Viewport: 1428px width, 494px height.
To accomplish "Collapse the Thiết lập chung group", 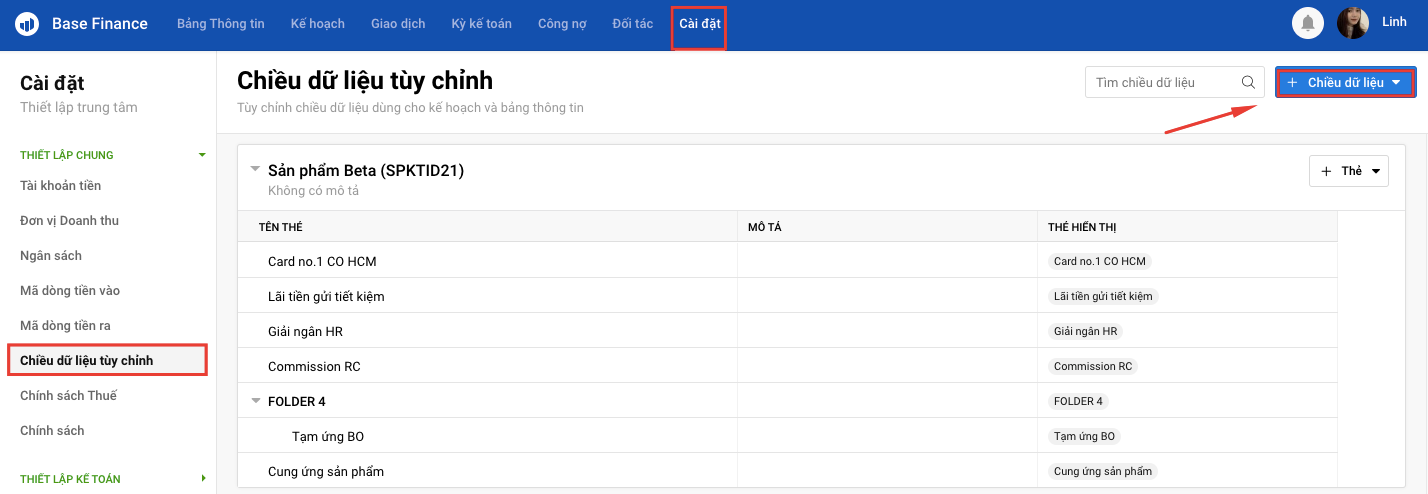I will point(202,155).
